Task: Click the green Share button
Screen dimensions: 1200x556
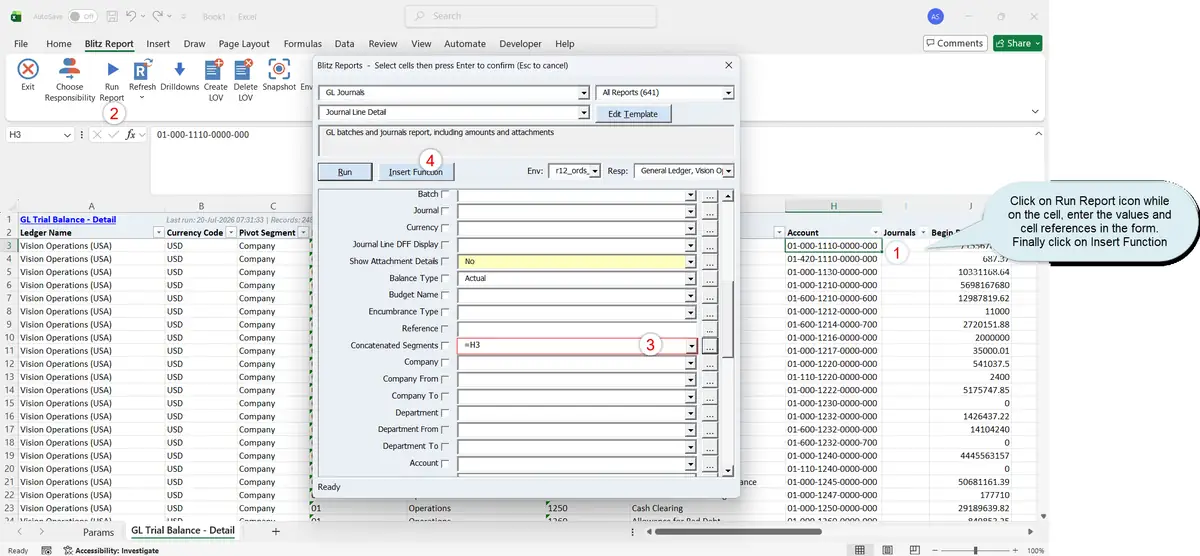Action: point(1018,43)
